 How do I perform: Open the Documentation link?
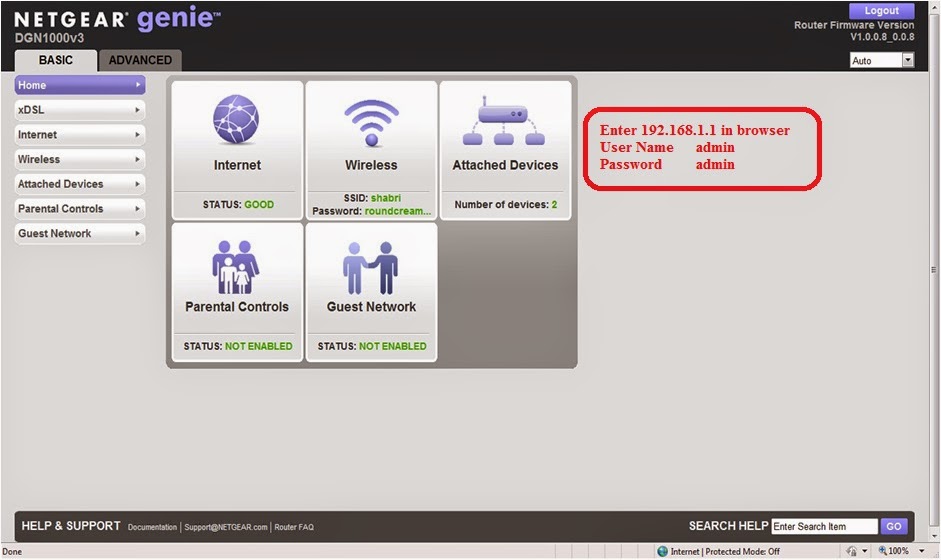(152, 527)
